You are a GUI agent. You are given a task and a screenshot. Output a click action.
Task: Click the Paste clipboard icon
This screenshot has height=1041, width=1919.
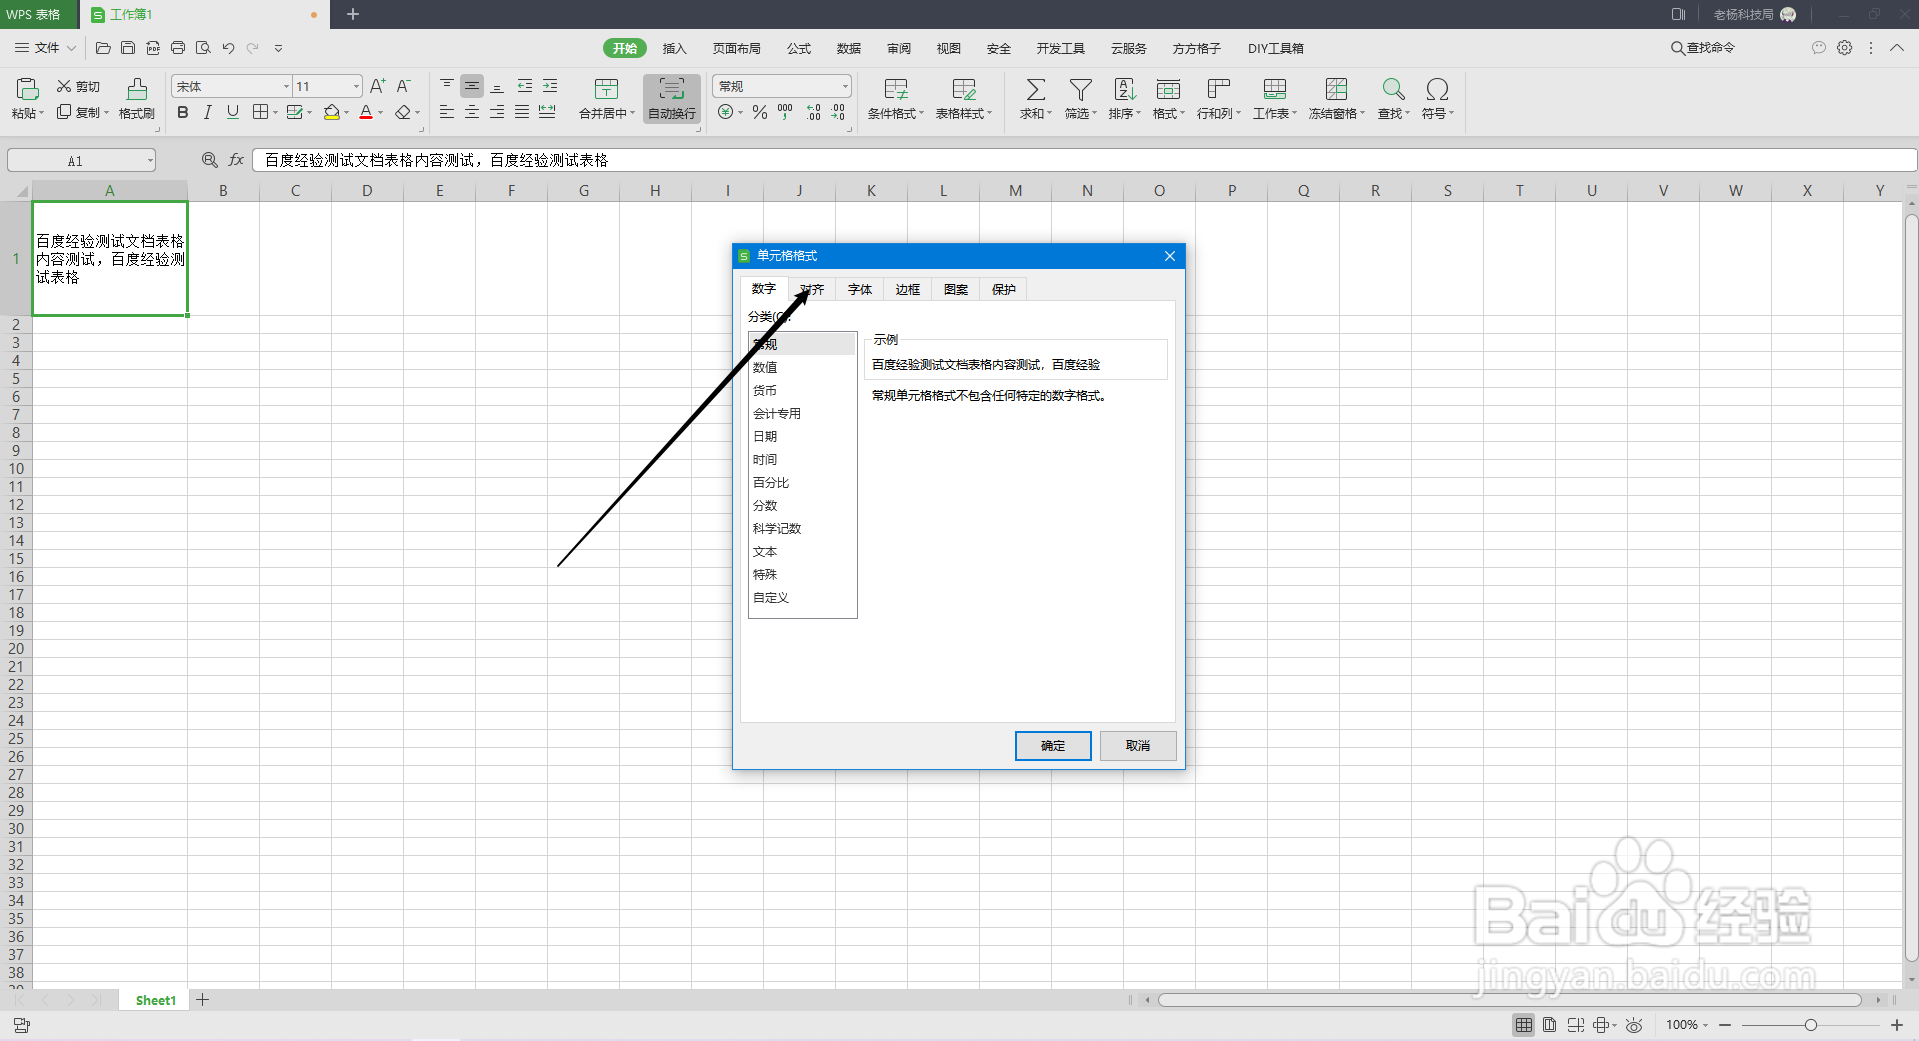pyautogui.click(x=27, y=89)
